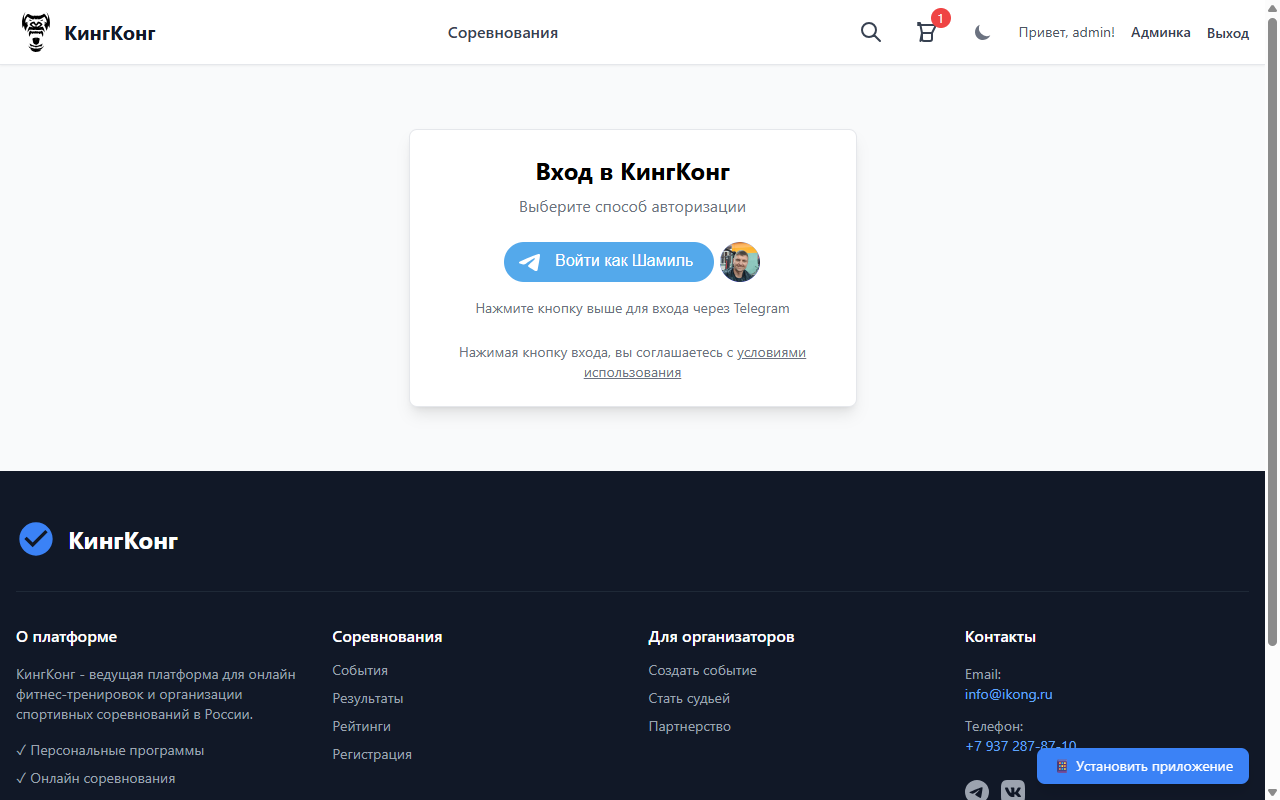This screenshot has width=1280, height=800.
Task: Open the Telegram social icon in the footer
Action: 977,790
